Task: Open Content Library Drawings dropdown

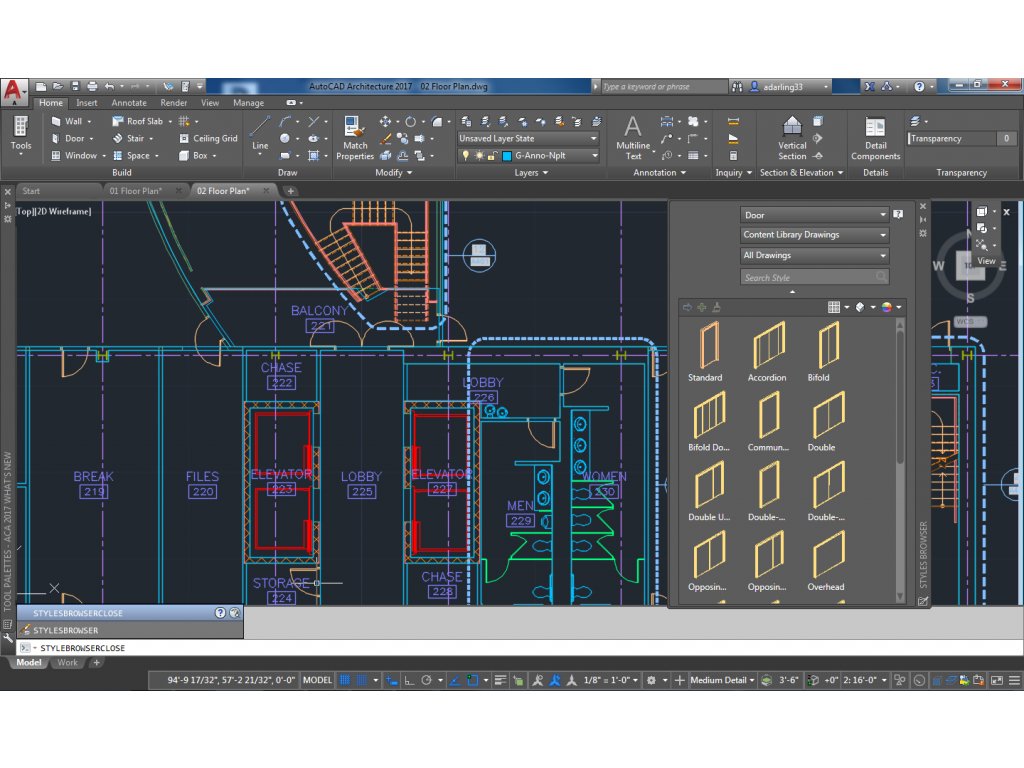Action: coord(814,234)
